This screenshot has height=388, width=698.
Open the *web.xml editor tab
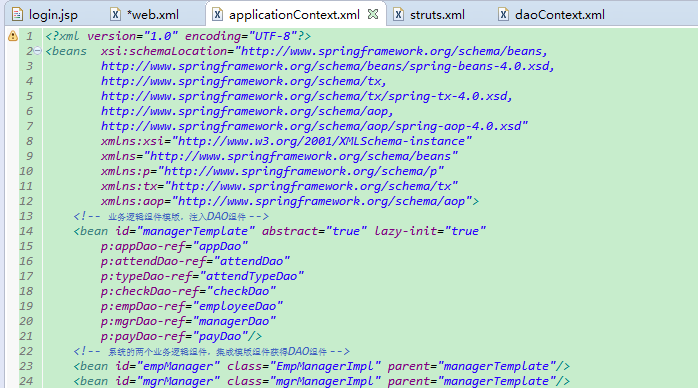point(153,15)
